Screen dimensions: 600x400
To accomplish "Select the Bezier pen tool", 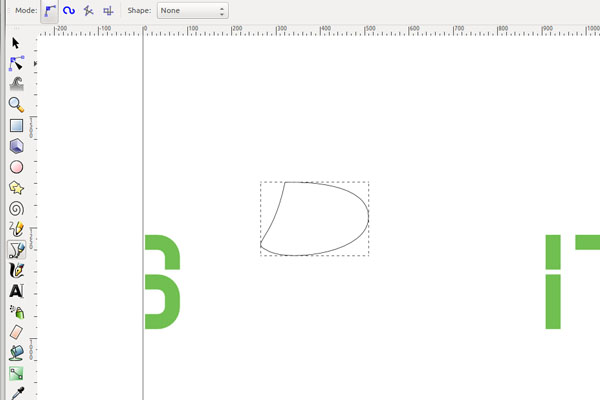I will coord(16,250).
